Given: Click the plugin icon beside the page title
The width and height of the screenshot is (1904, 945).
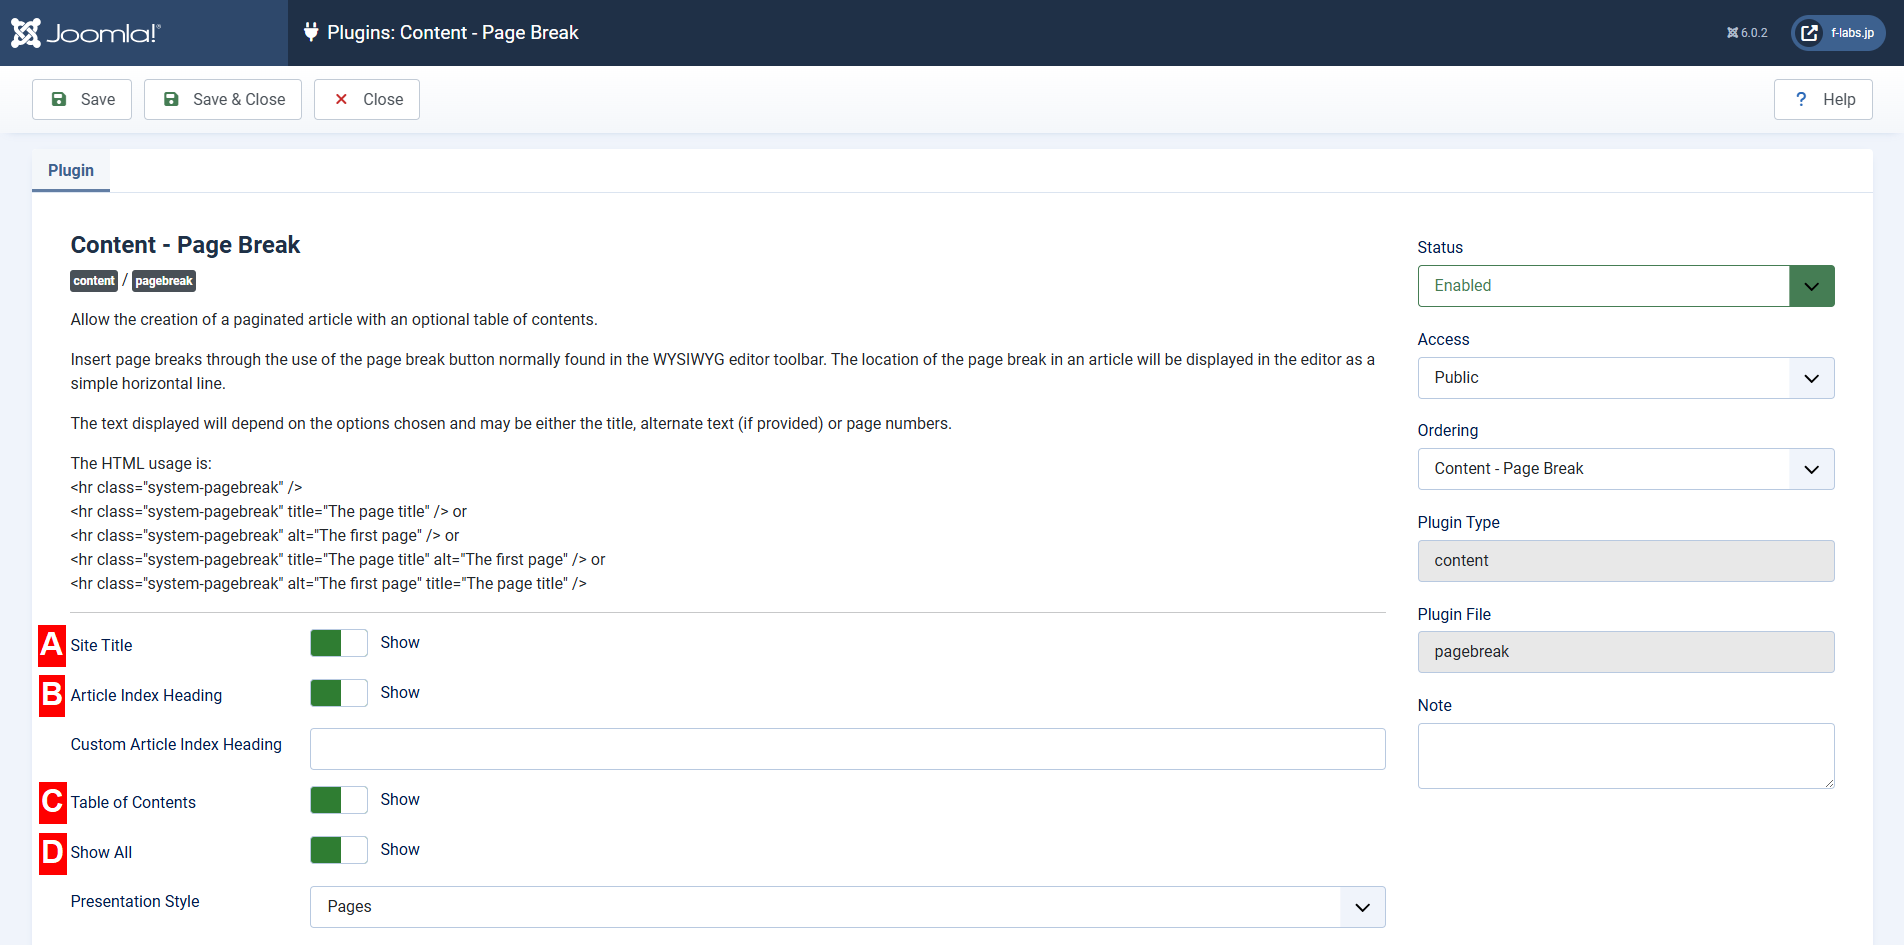Looking at the screenshot, I should (x=311, y=32).
